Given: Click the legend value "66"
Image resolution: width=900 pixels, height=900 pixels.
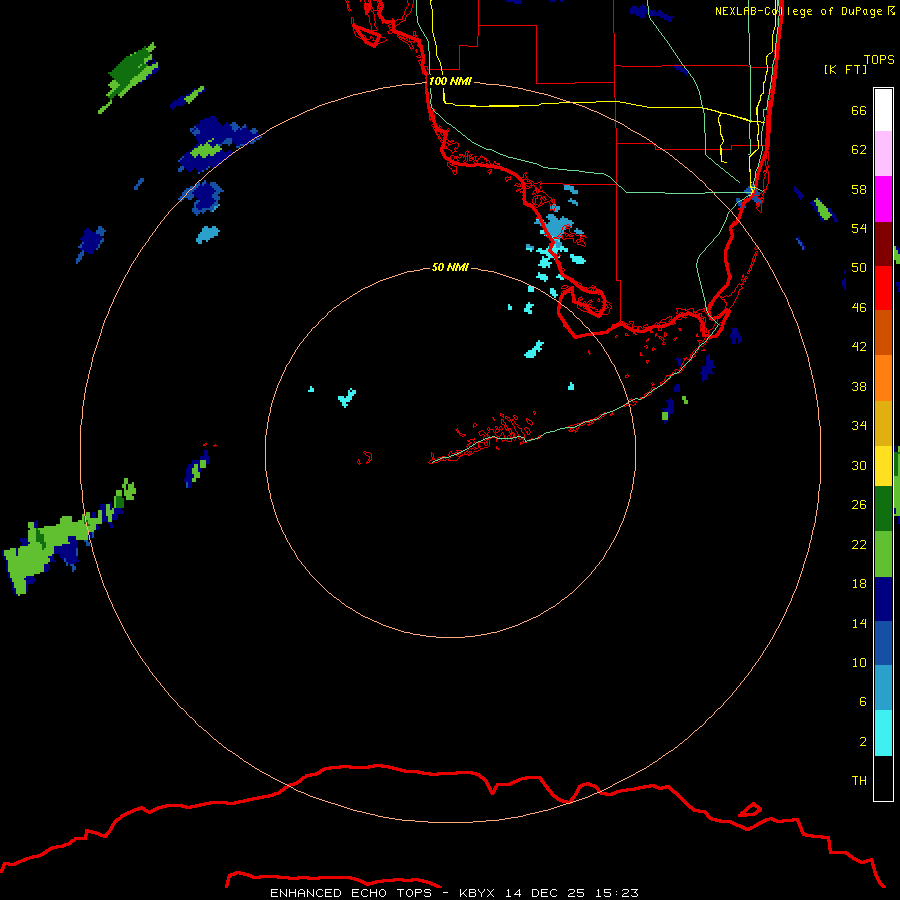Looking at the screenshot, I should tap(859, 111).
